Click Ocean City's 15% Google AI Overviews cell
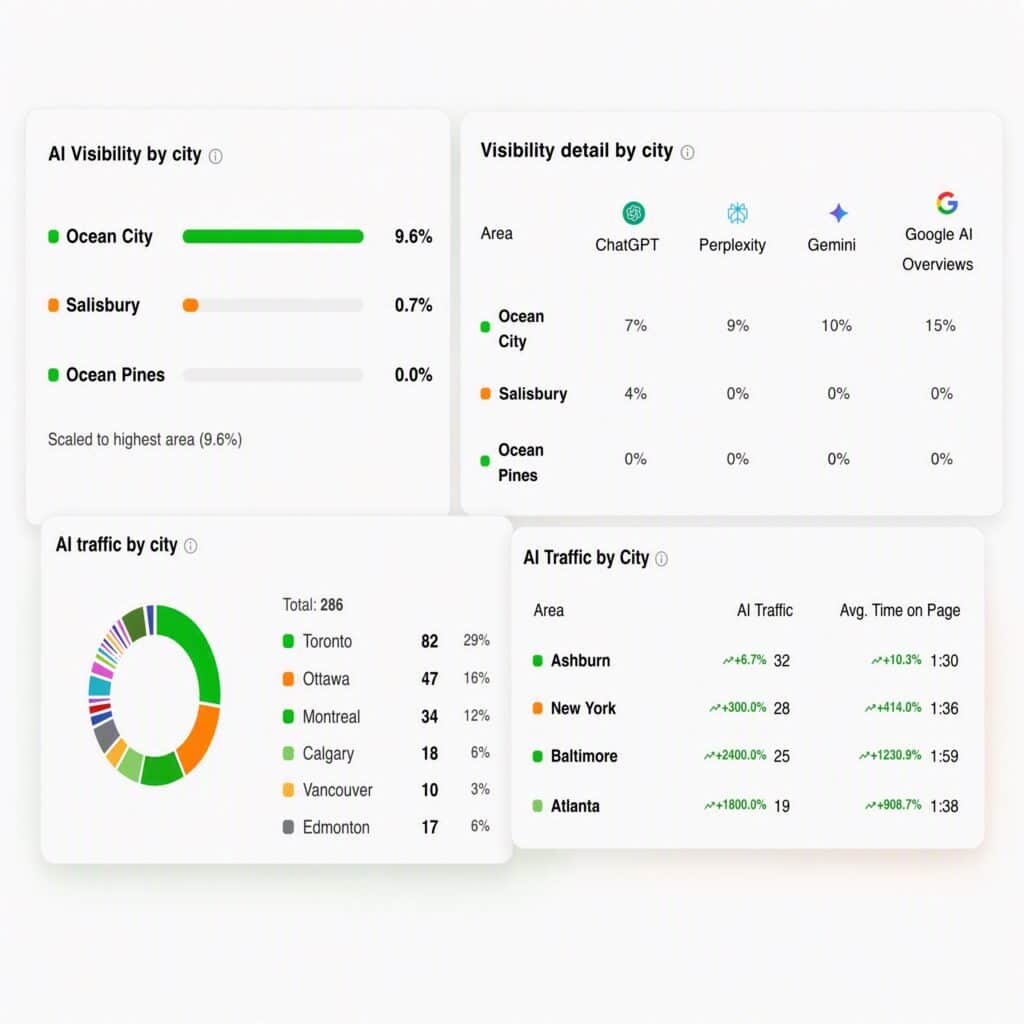Image resolution: width=1024 pixels, height=1024 pixels. [x=940, y=326]
